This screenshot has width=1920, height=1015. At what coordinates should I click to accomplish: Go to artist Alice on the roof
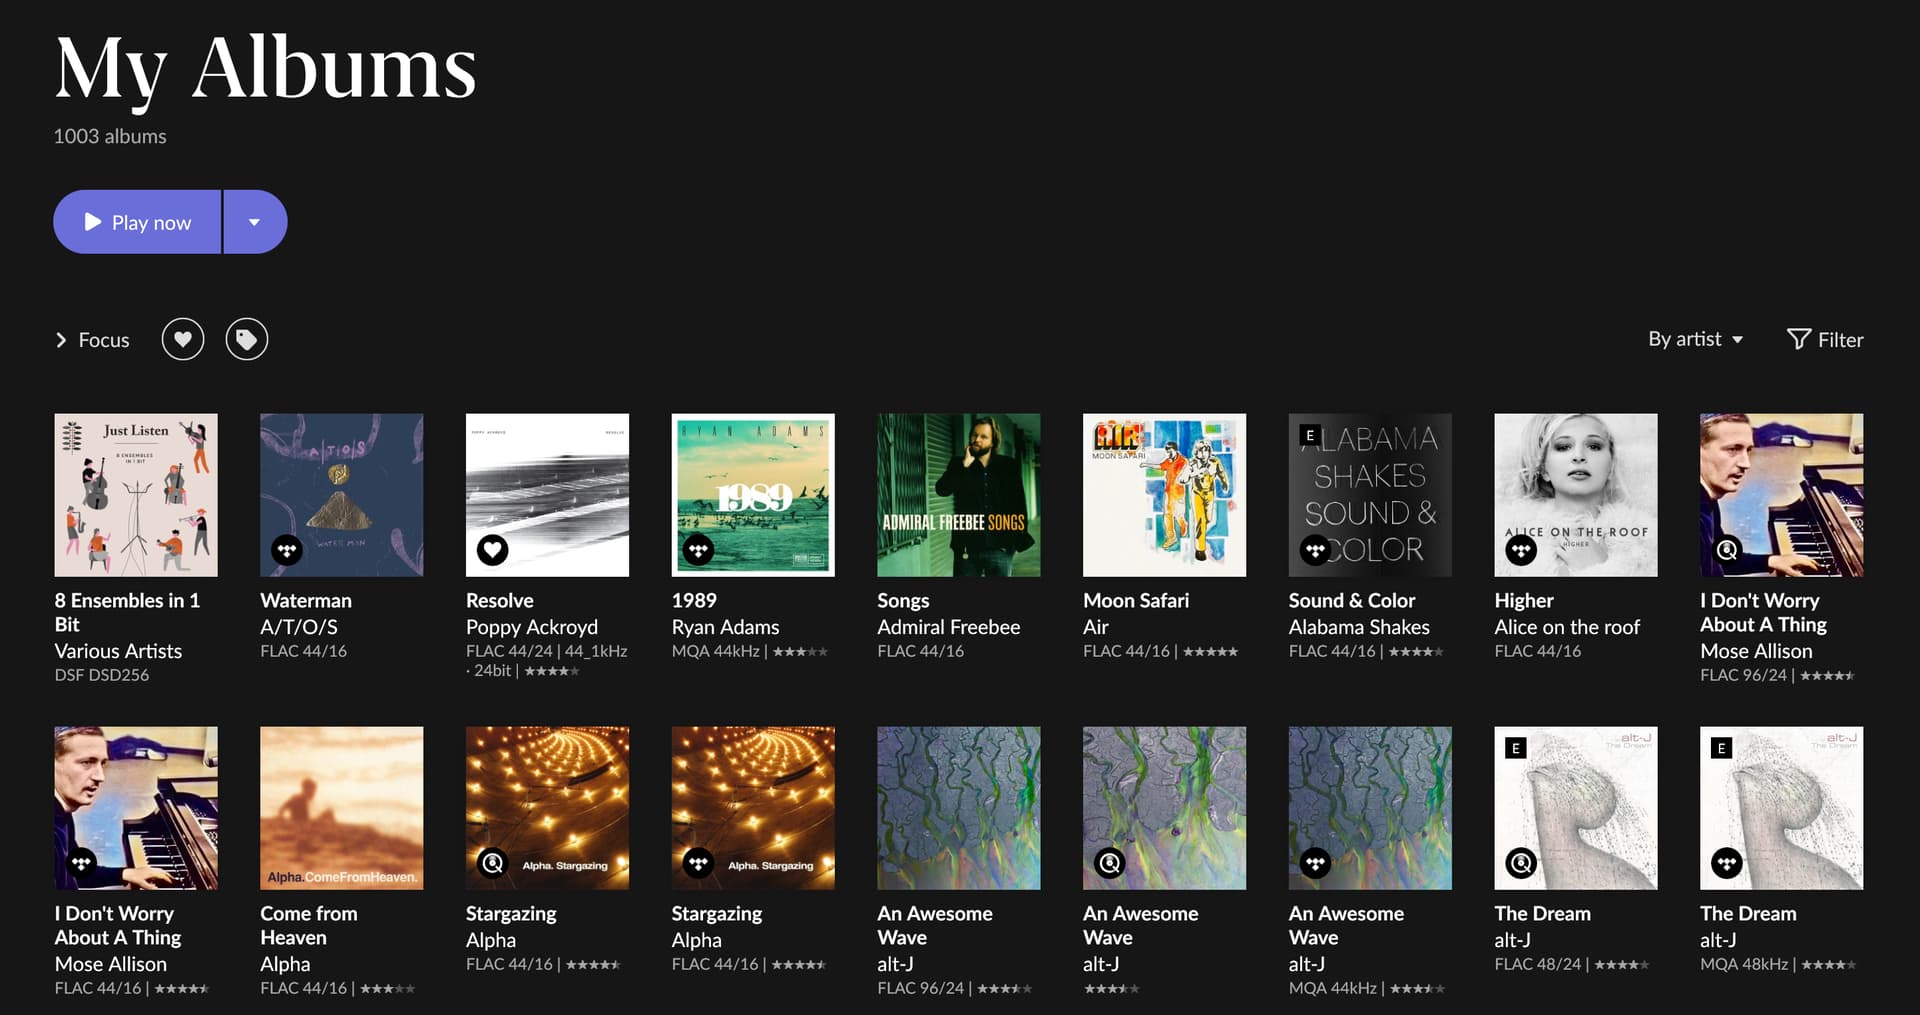coord(1567,627)
